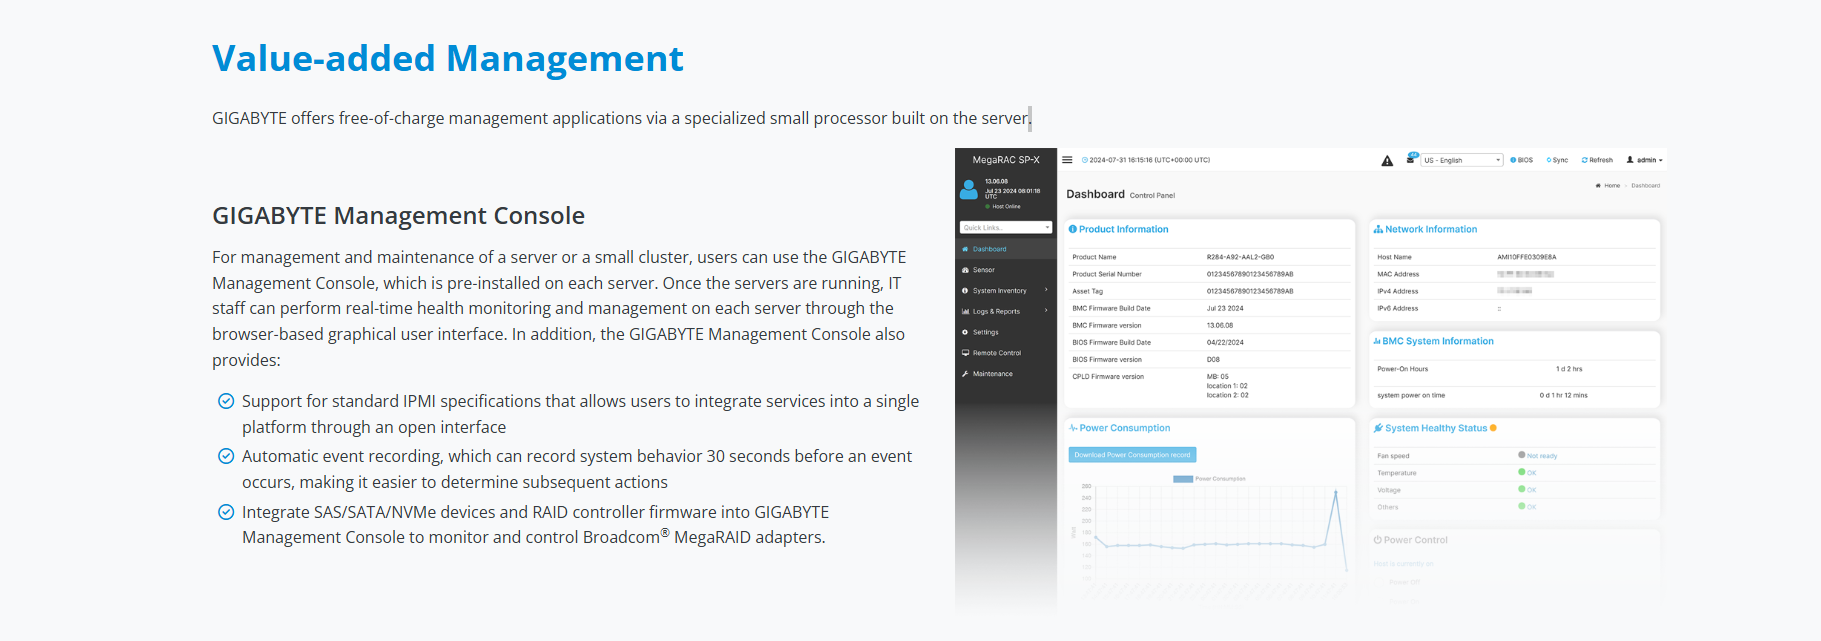Click the Home breadcrumb link
Image resolution: width=1821 pixels, height=641 pixels.
click(1611, 186)
